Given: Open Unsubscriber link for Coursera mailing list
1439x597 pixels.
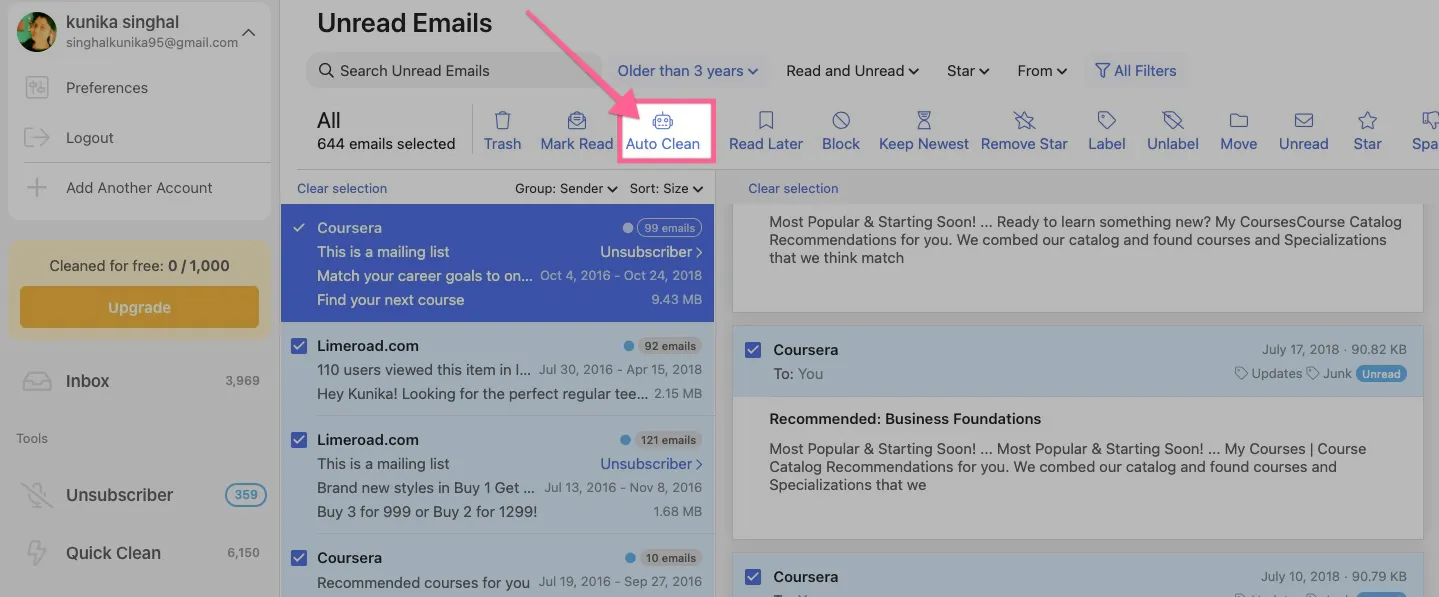Looking at the screenshot, I should [x=651, y=252].
